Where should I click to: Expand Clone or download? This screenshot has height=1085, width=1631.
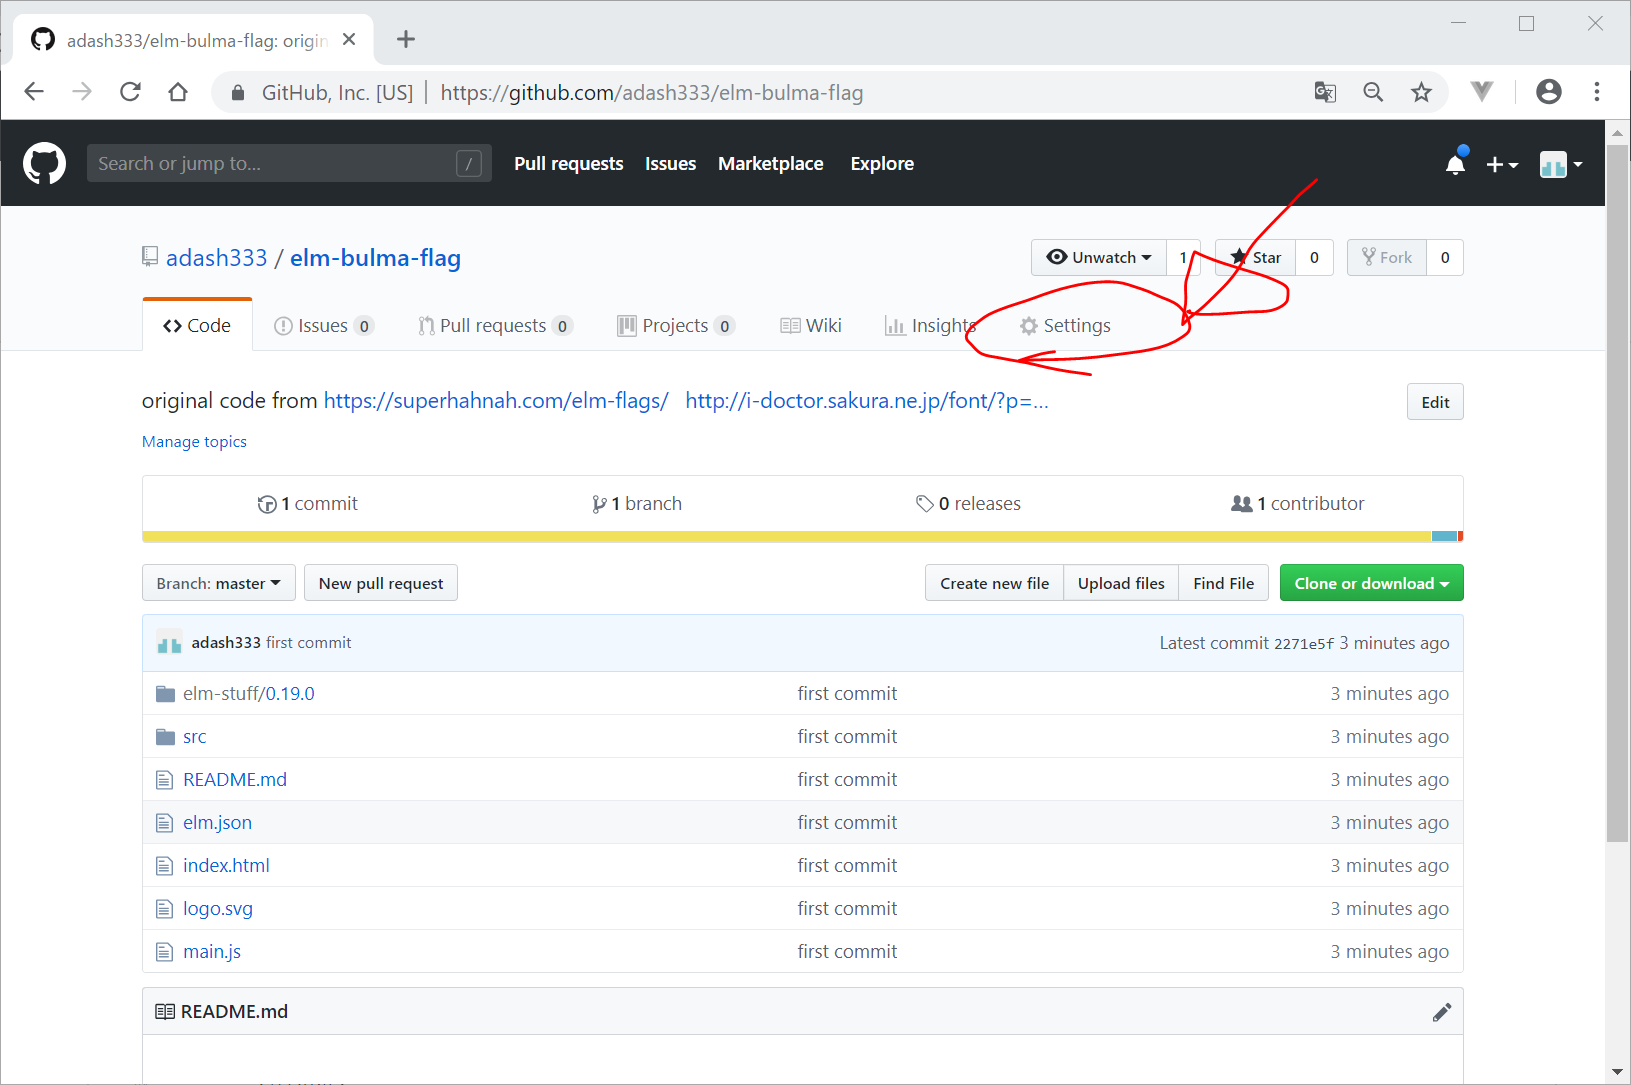coord(1371,583)
